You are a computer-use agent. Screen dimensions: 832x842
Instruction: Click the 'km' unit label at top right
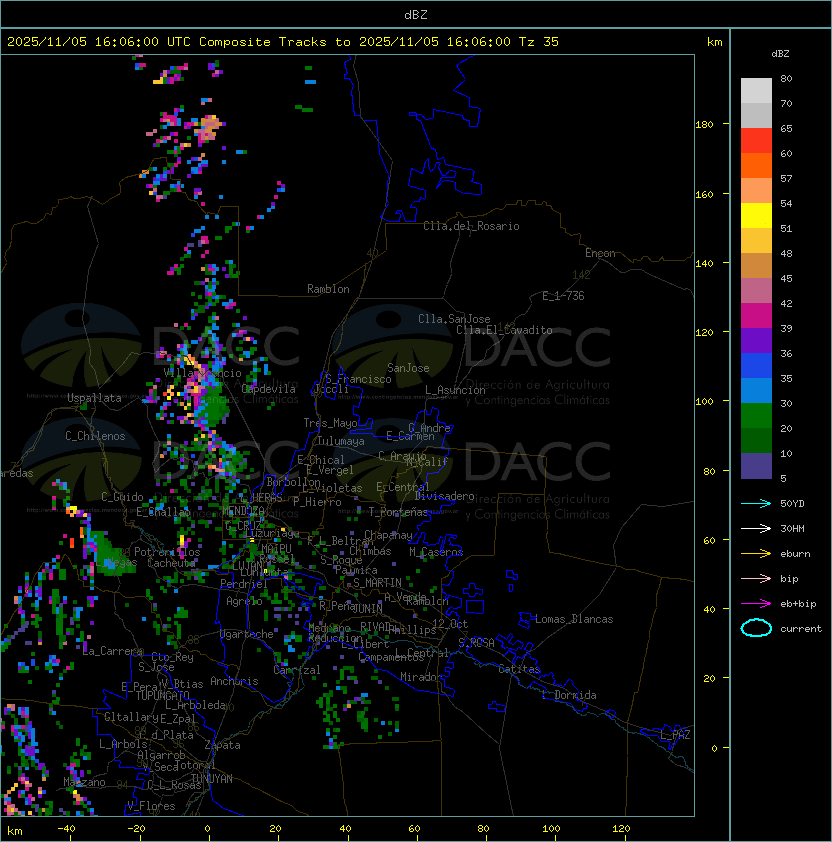(714, 42)
